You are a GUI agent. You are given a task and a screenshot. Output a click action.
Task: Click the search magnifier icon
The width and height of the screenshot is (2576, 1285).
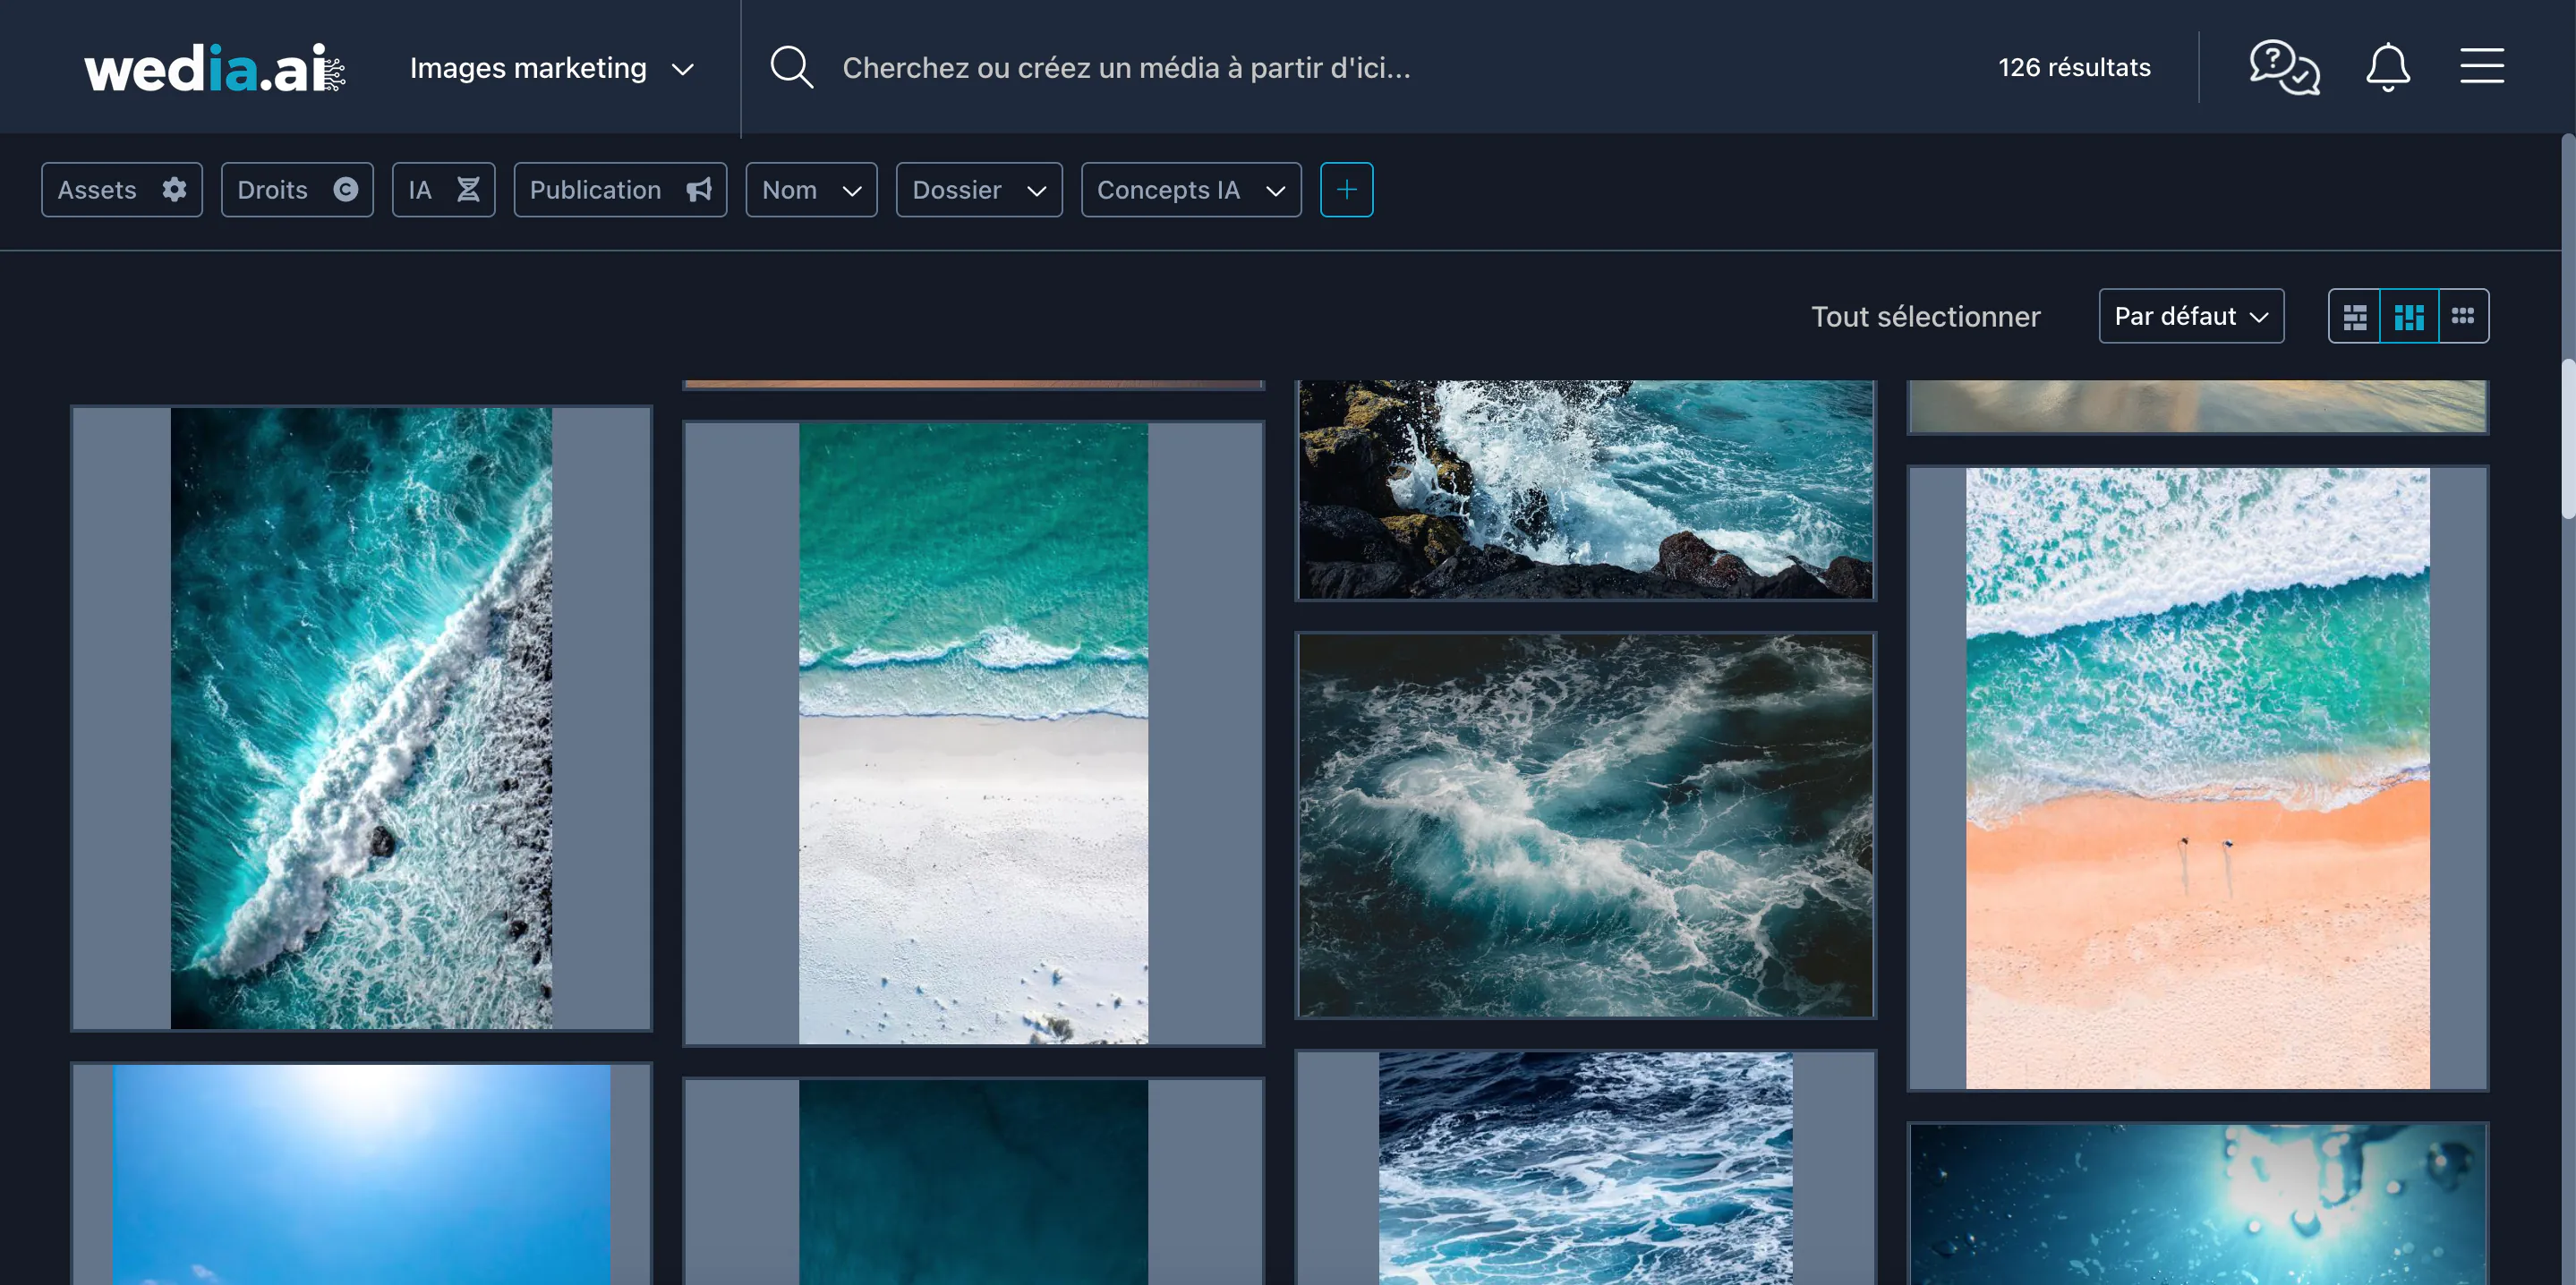point(791,67)
